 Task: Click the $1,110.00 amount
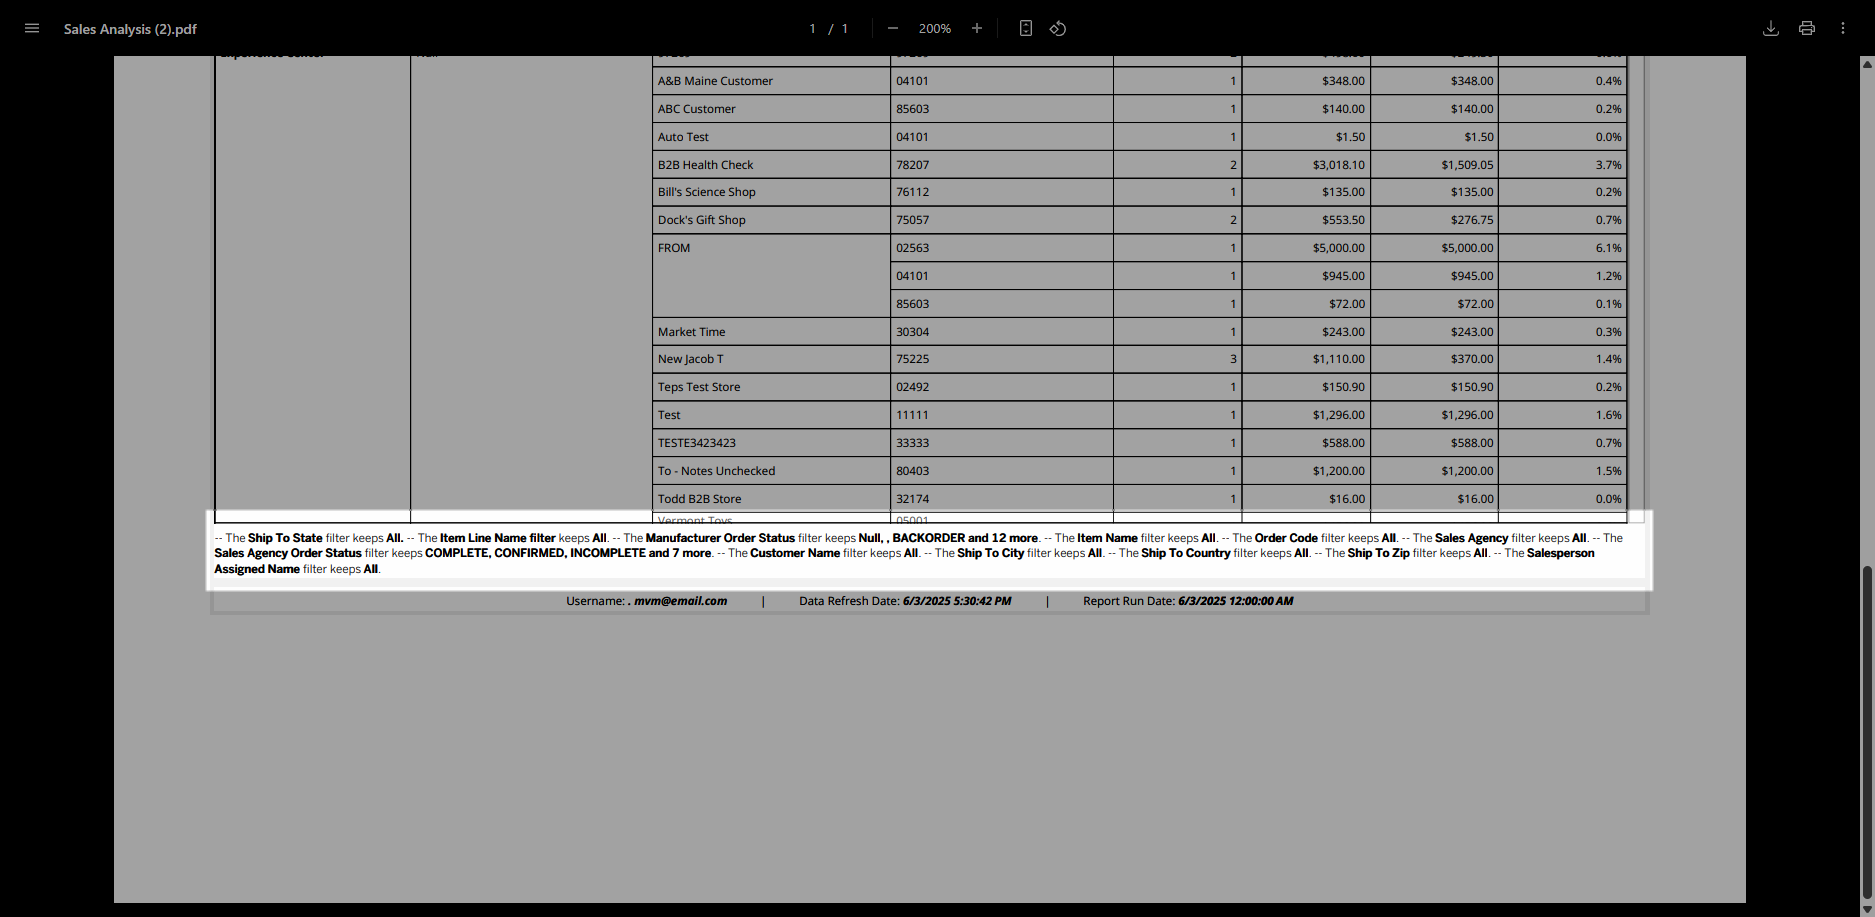coord(1339,359)
